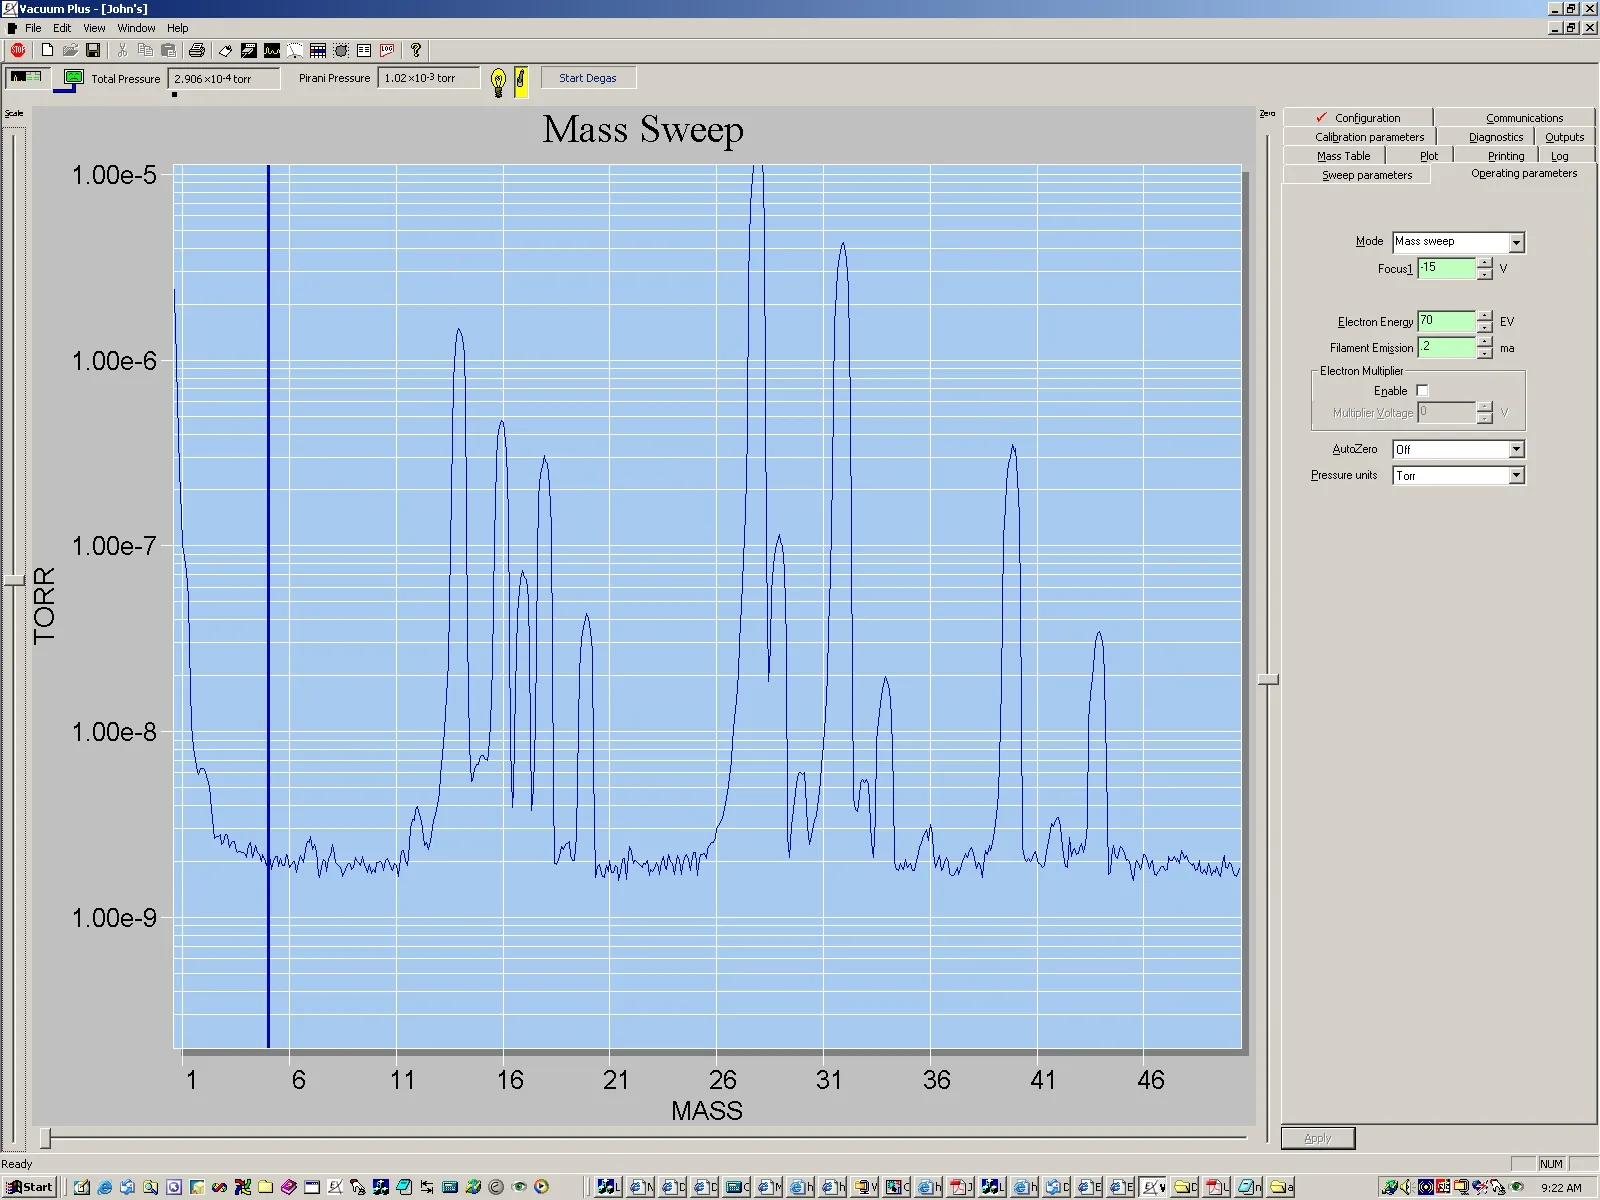The height and width of the screenshot is (1200, 1600).
Task: Open the AutoZero dropdown
Action: [x=1516, y=449]
